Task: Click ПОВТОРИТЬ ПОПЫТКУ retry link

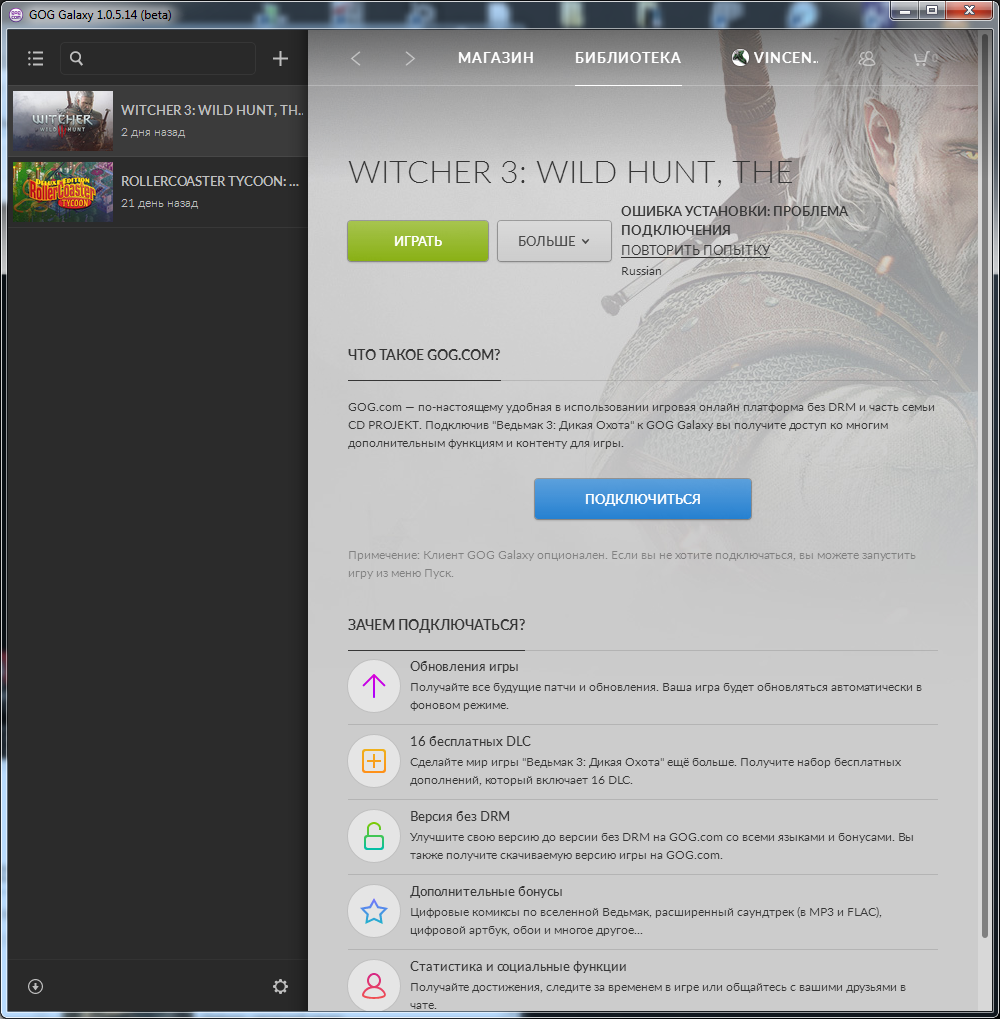Action: coord(695,250)
